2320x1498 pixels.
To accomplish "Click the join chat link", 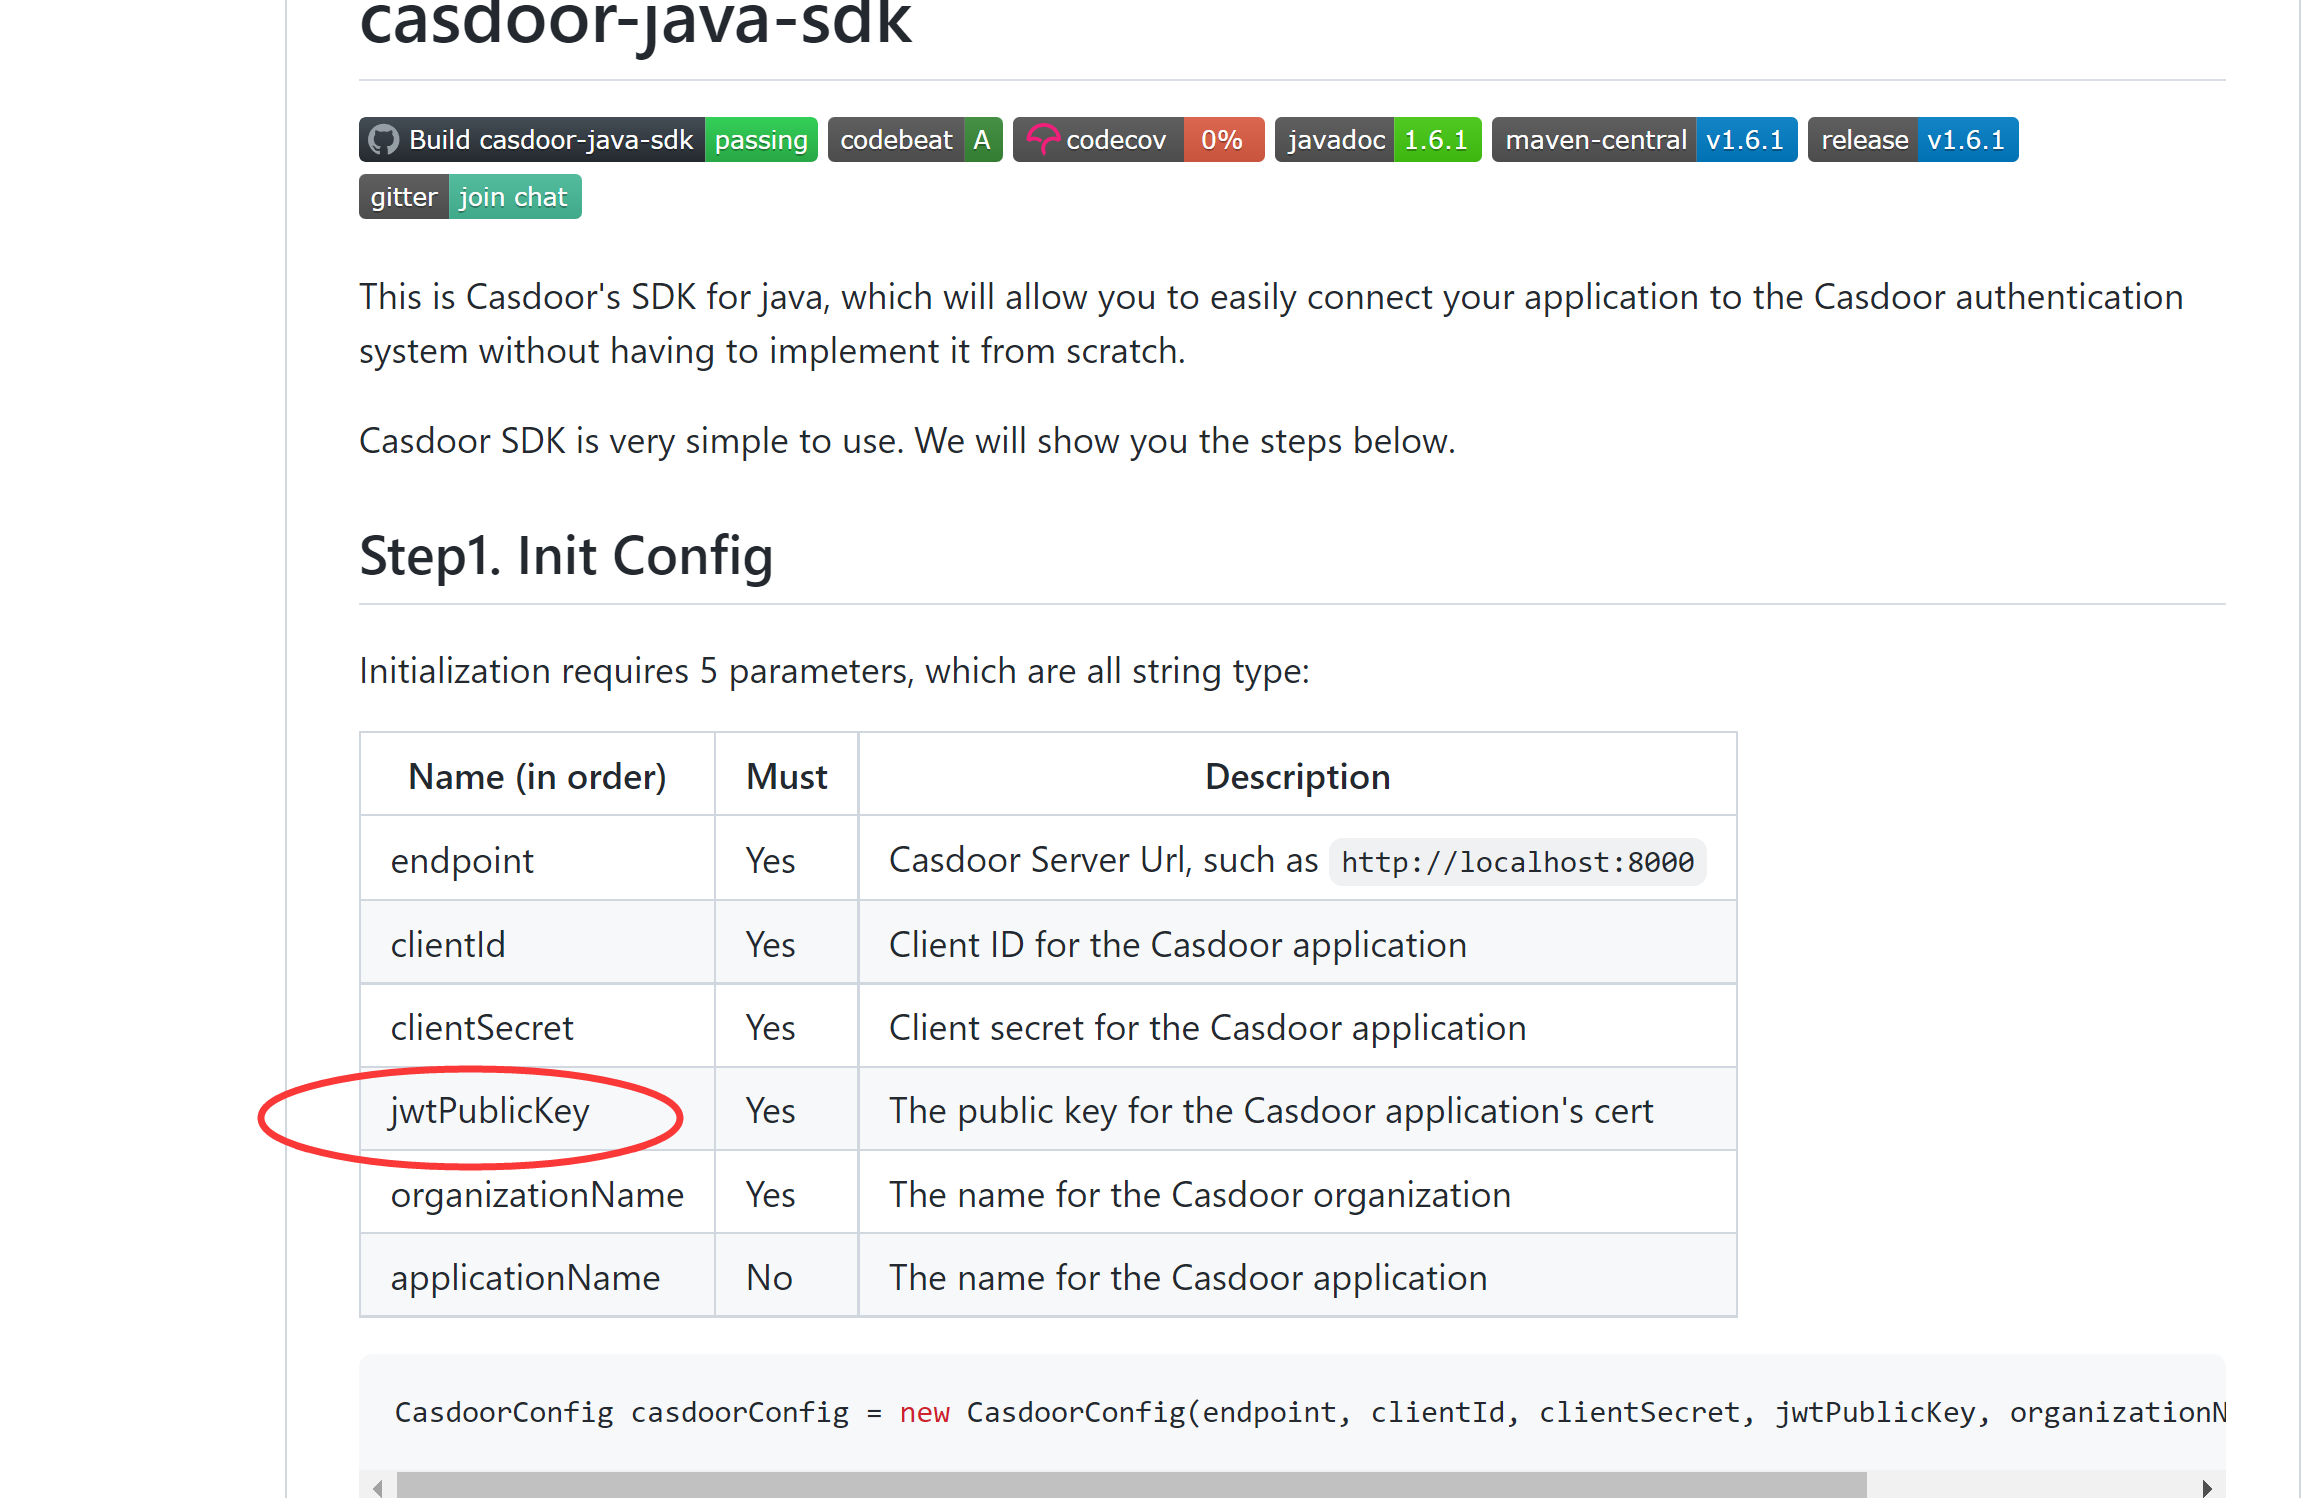I will pos(514,196).
